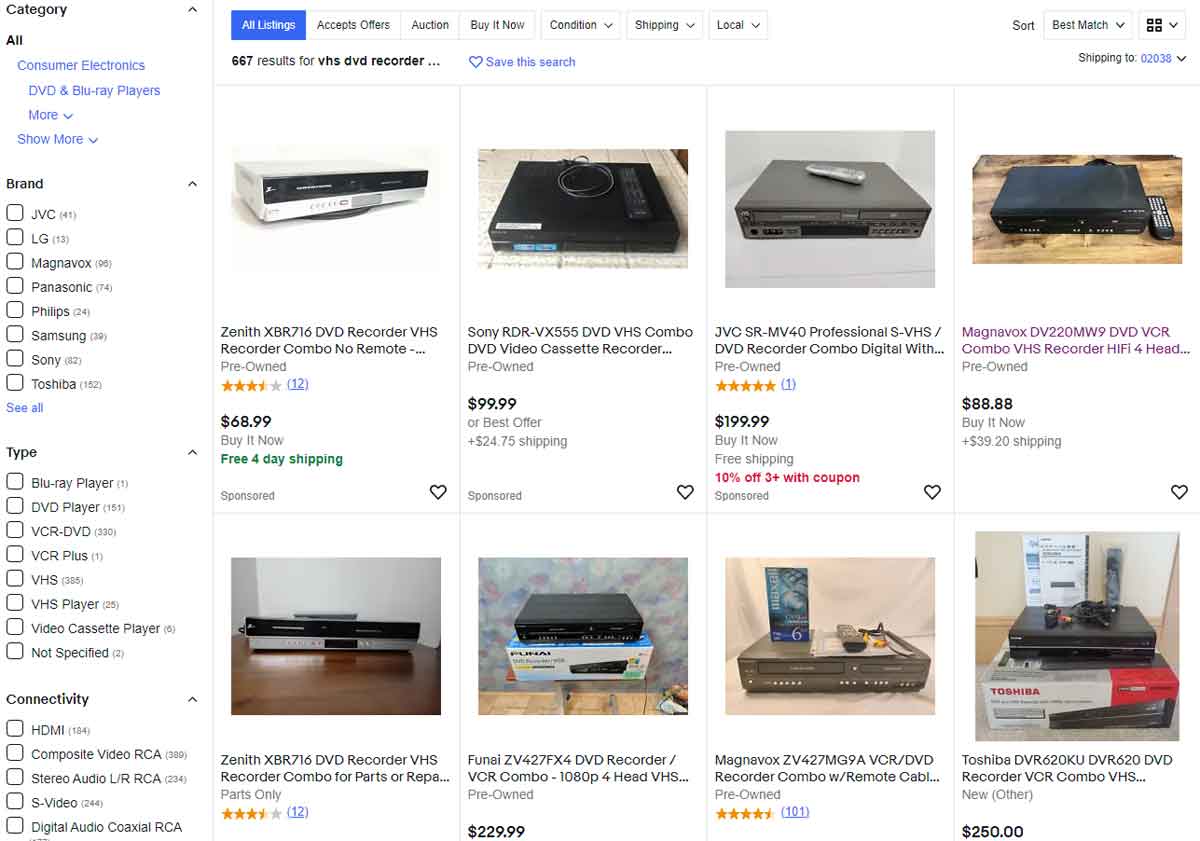Add Zenith XBR716 $68.99 listing to watchlist
Image resolution: width=1200 pixels, height=841 pixels.
[x=438, y=492]
